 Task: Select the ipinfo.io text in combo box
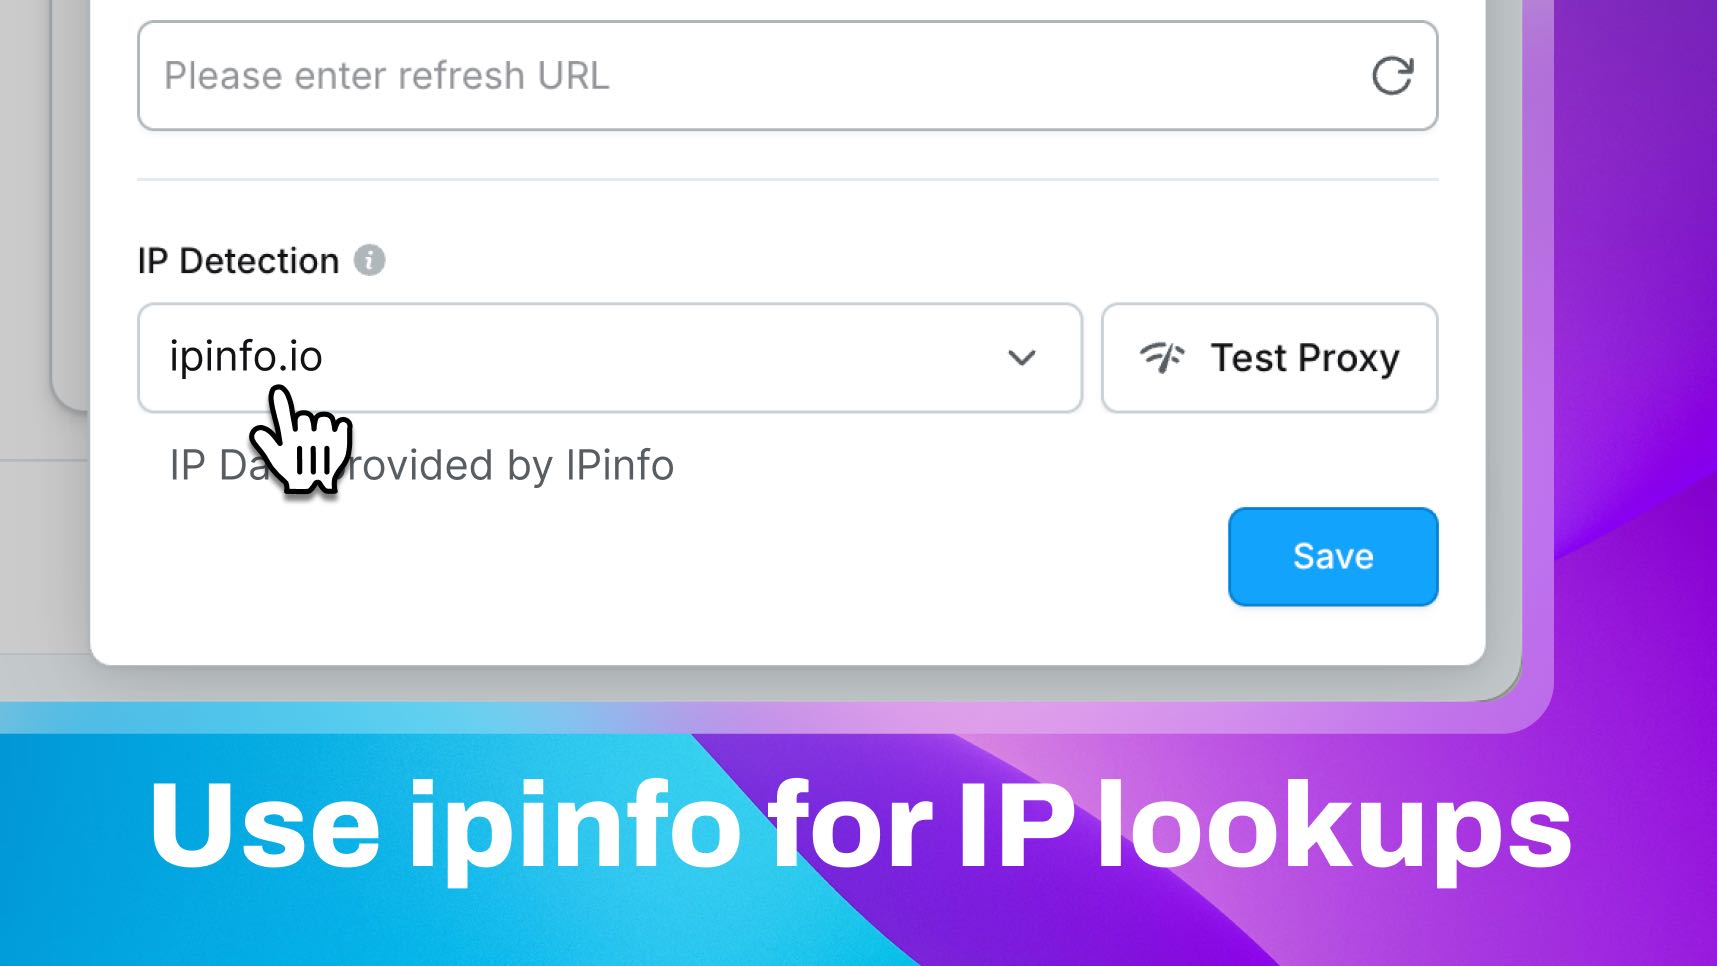coord(245,357)
